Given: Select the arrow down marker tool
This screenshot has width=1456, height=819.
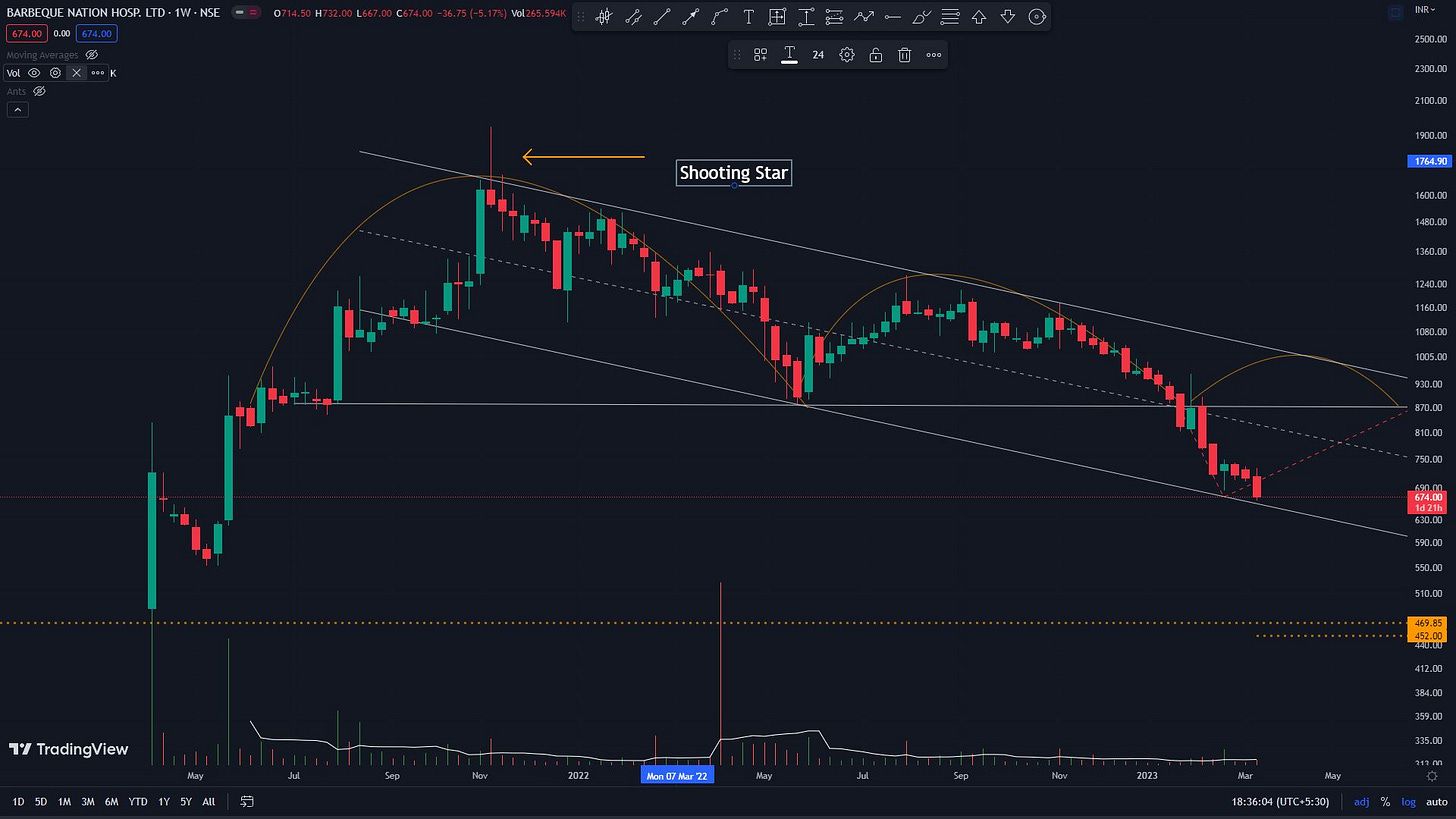Looking at the screenshot, I should pos(1008,17).
